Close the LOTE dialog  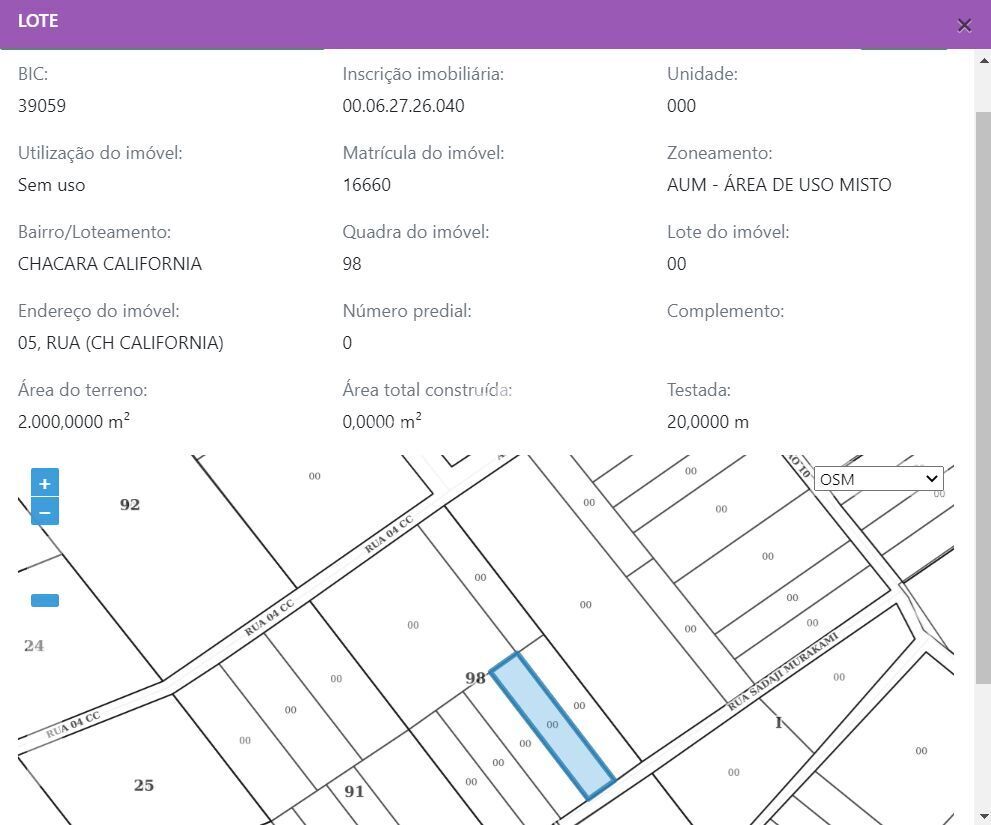coord(964,25)
